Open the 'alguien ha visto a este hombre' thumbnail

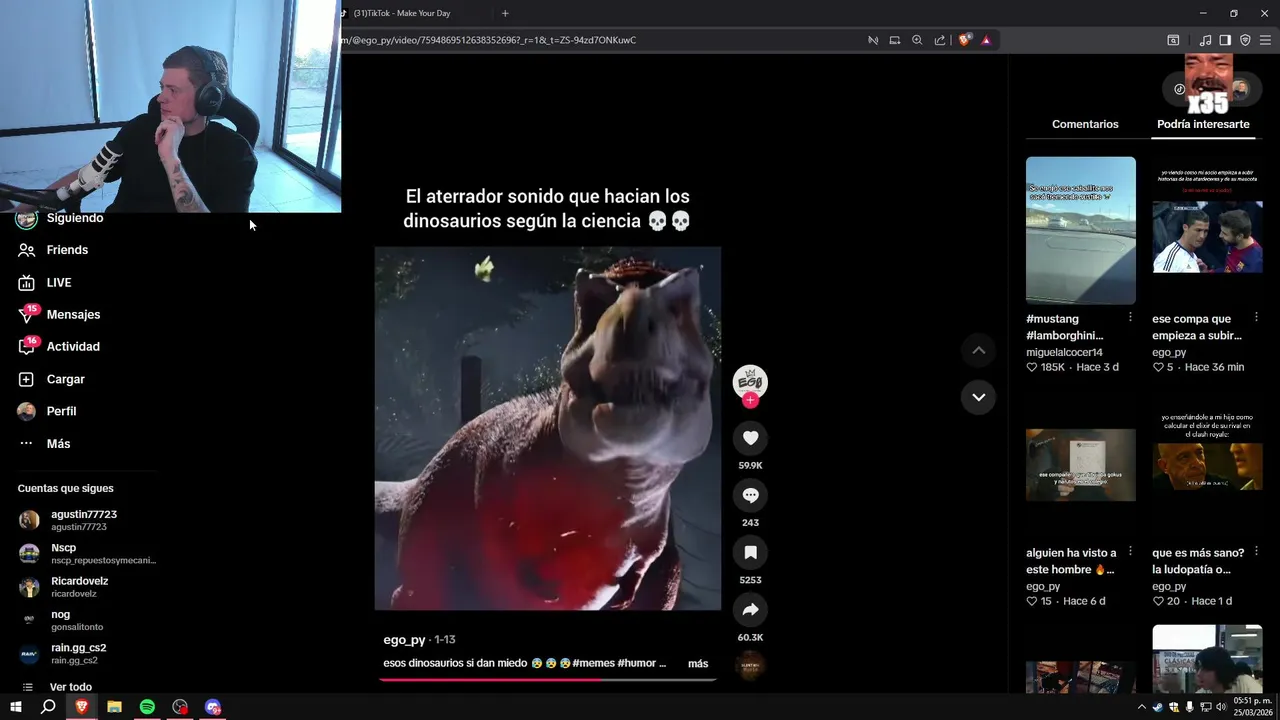[x=1081, y=465]
